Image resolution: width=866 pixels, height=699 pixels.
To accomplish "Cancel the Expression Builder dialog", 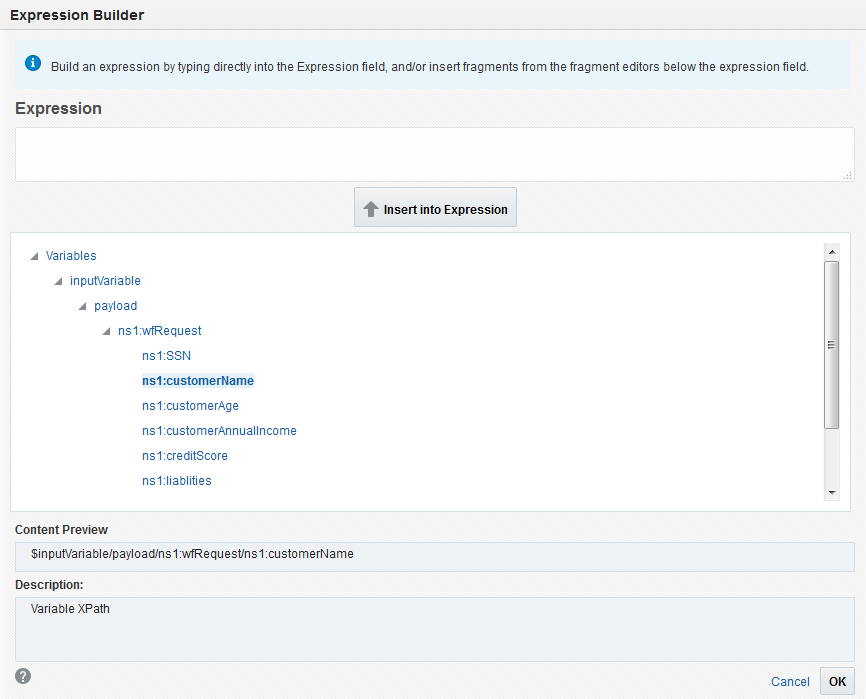I will [790, 681].
